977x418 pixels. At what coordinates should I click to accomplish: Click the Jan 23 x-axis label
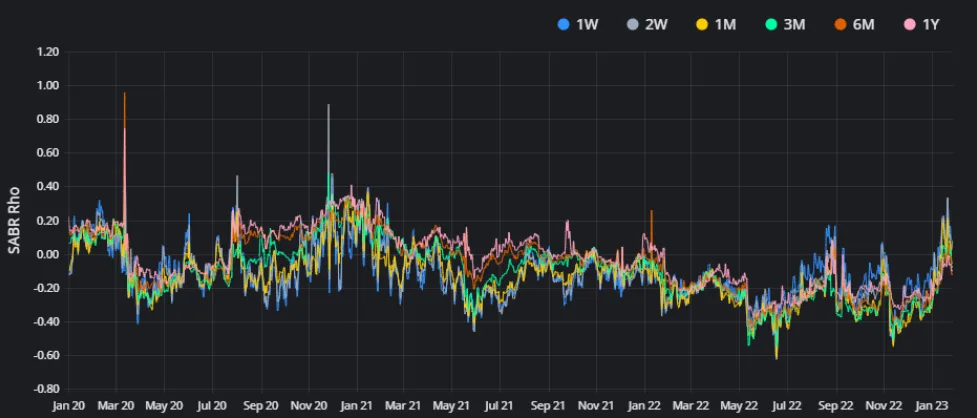(x=932, y=404)
